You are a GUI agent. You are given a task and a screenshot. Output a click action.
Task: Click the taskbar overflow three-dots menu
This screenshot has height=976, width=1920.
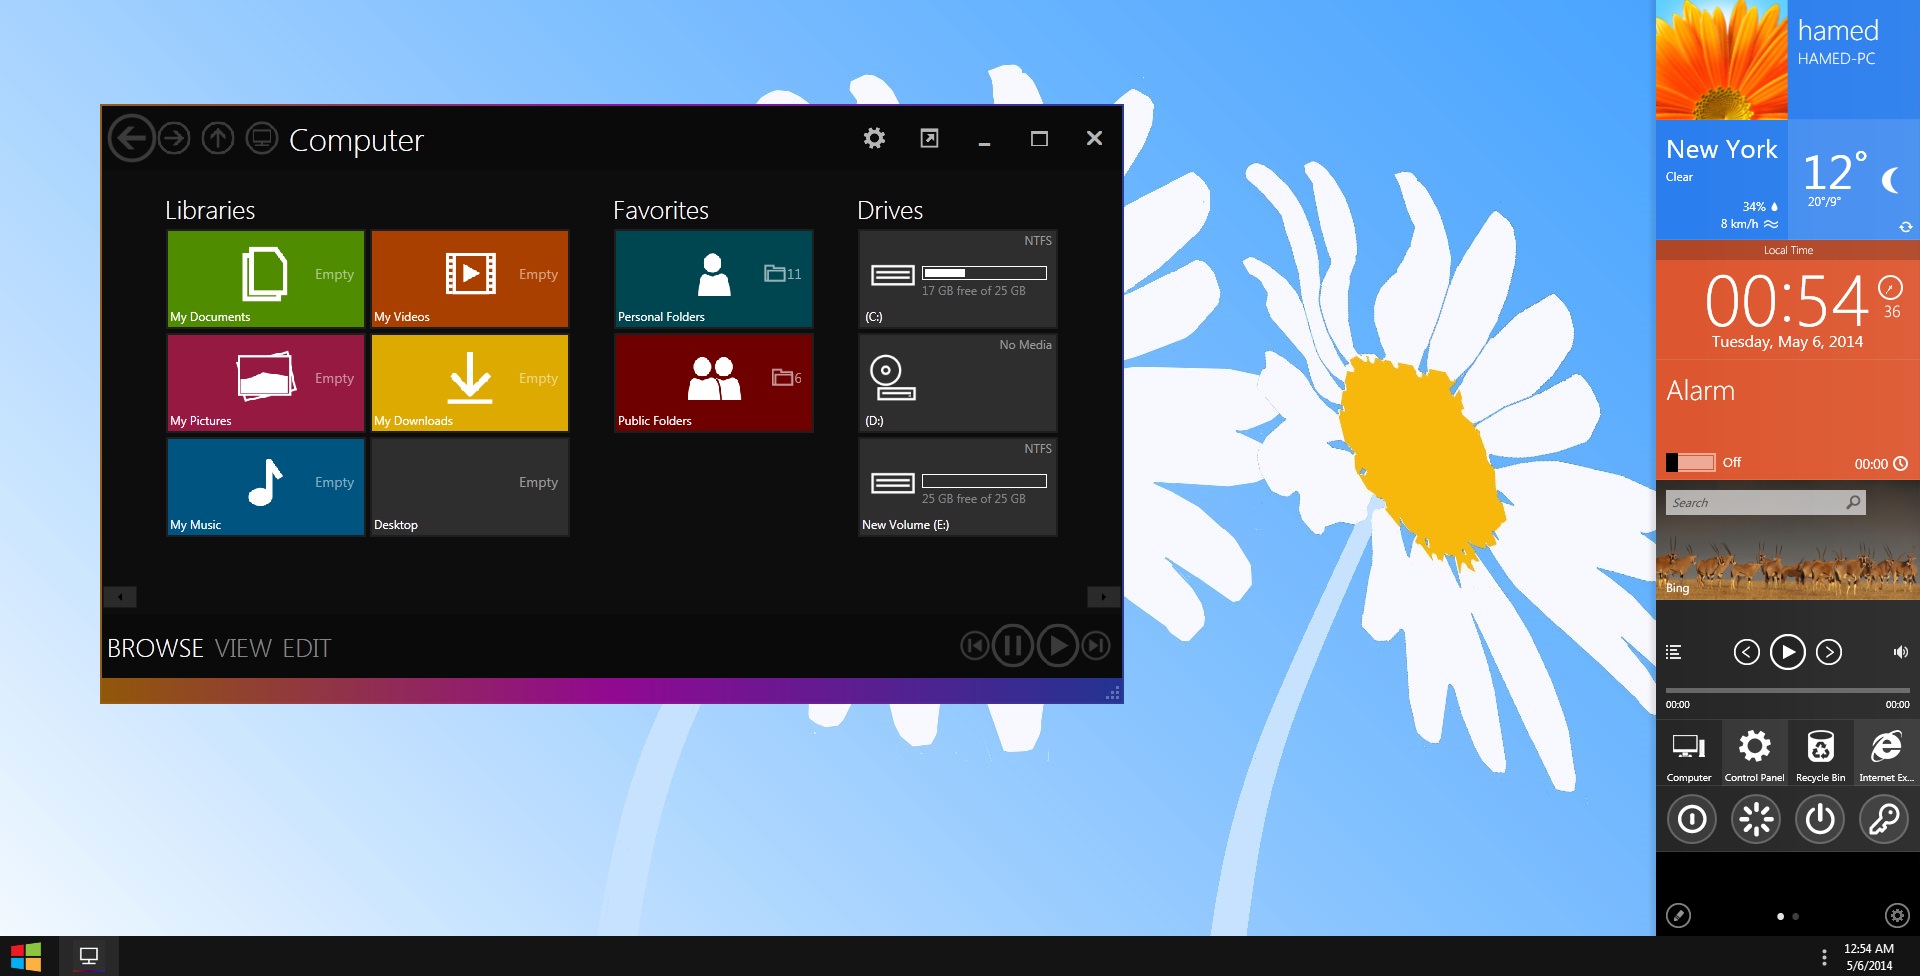[x=1824, y=957]
